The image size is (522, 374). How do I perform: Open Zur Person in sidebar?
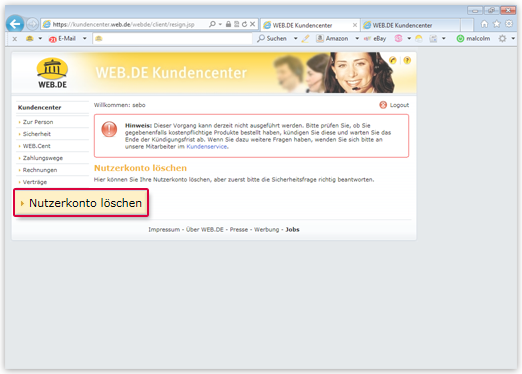[x=38, y=122]
